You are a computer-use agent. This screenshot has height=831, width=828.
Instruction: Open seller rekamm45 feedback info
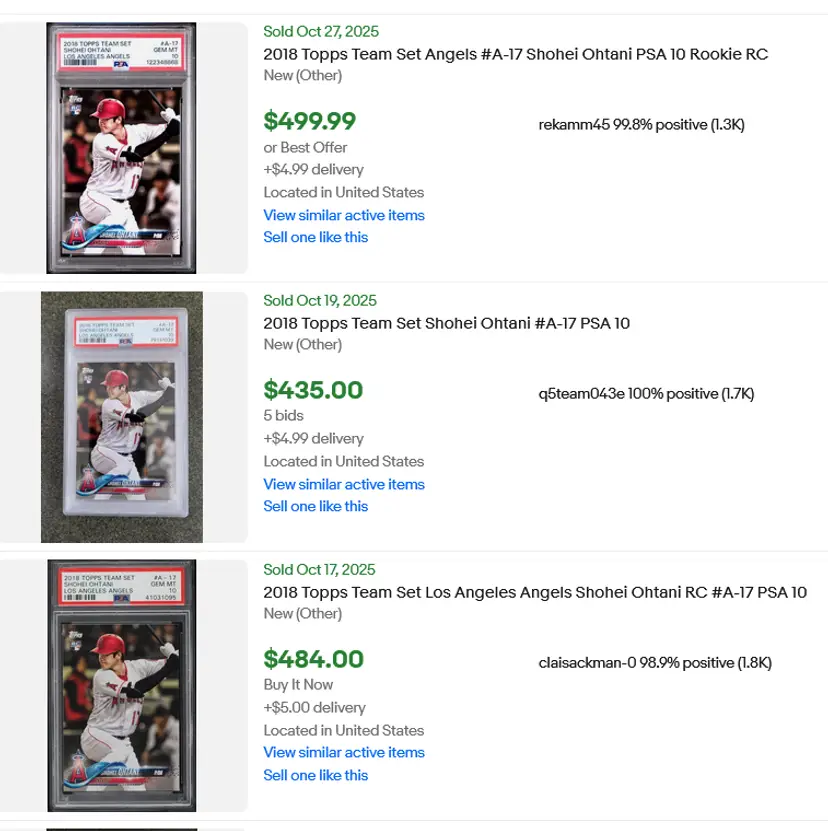pos(641,125)
